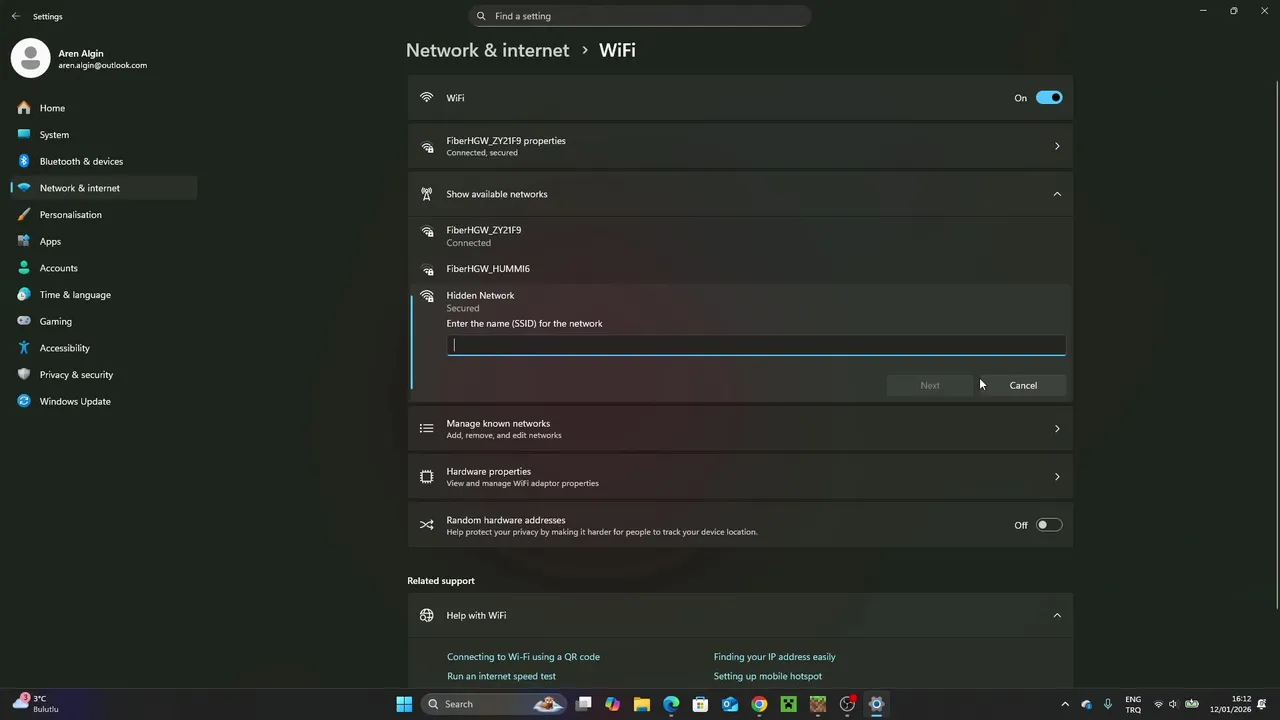Image resolution: width=1280 pixels, height=720 pixels.
Task: Click the microphone tray icon
Action: 1108,704
